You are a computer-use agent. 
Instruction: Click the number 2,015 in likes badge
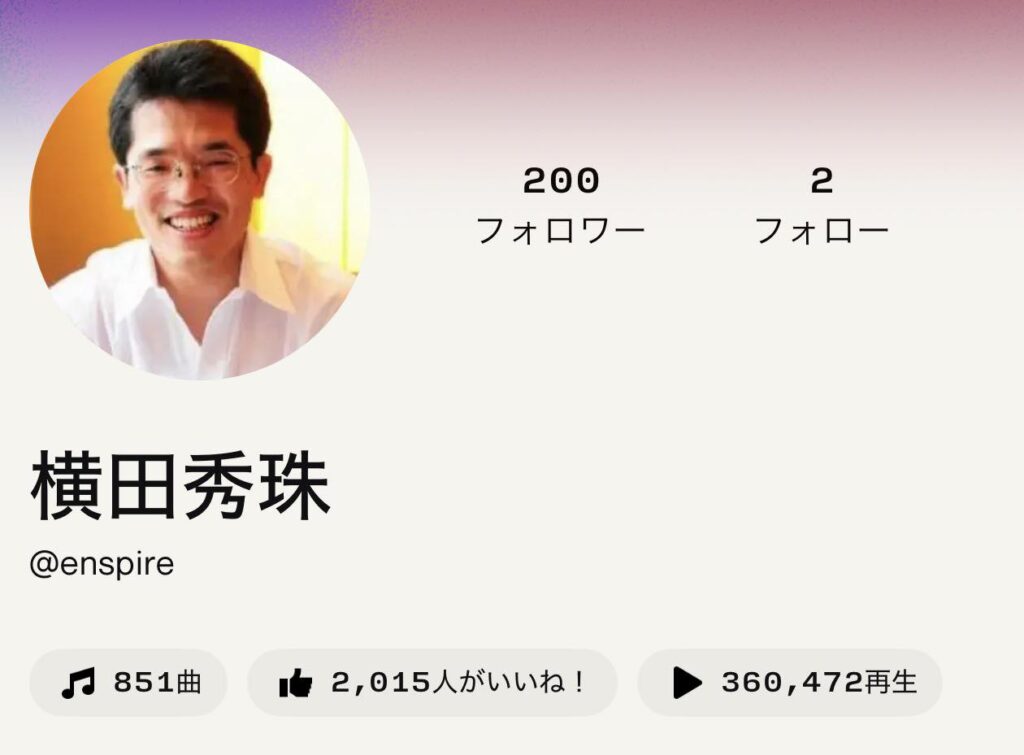[x=381, y=683]
